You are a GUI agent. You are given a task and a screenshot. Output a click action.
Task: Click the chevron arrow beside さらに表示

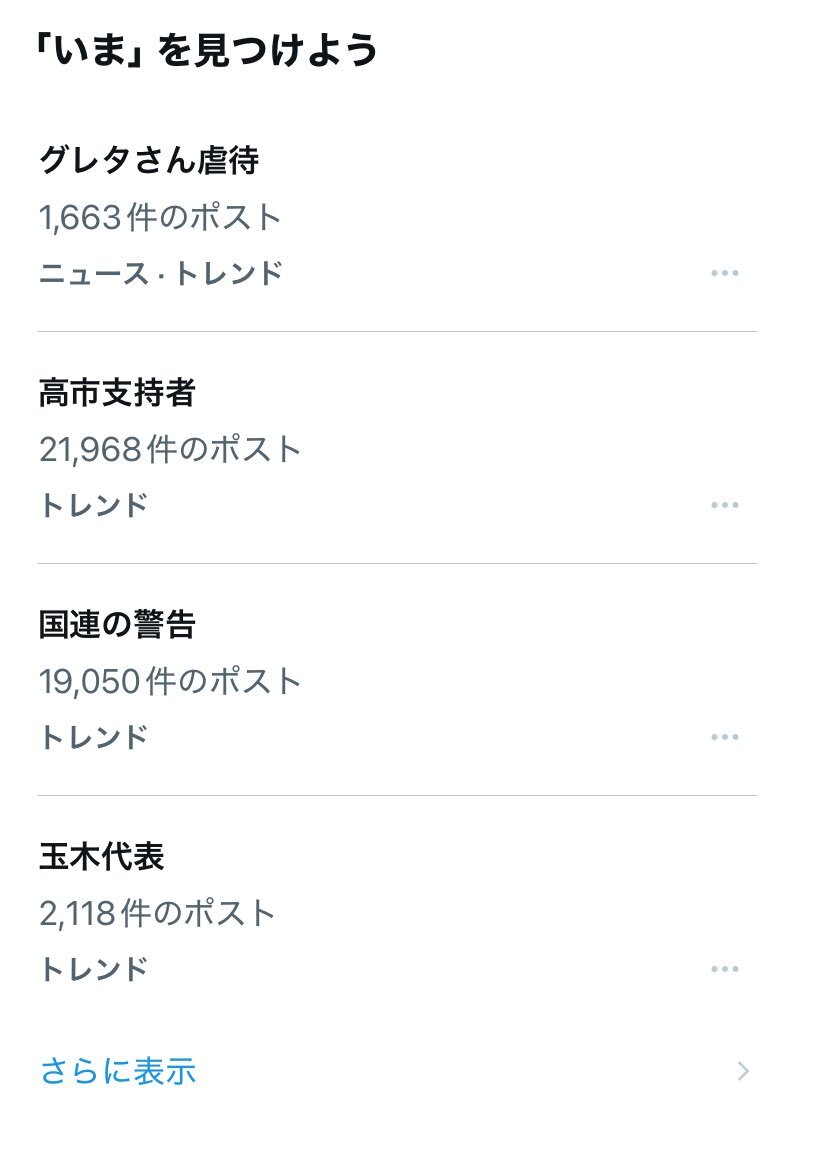742,1072
